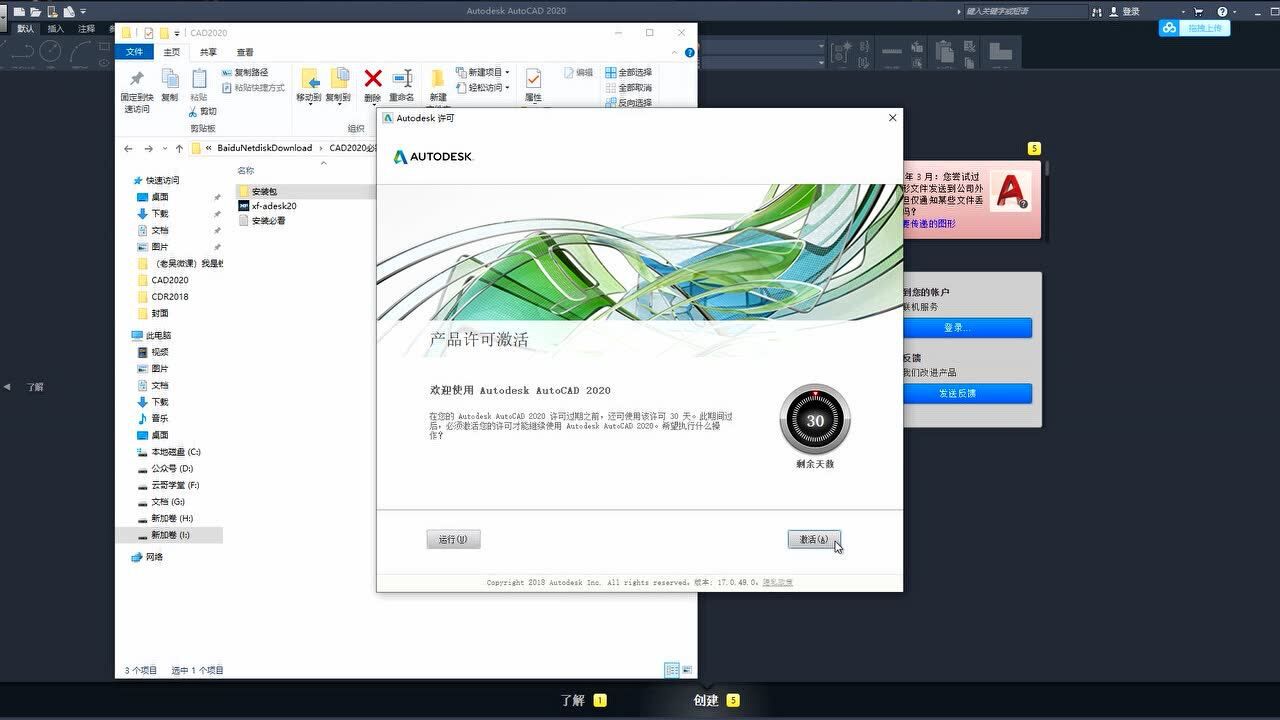The height and width of the screenshot is (720, 1280).
Task: Select 云哥学堂 (F:) drive in the navigation tree
Action: 168,485
